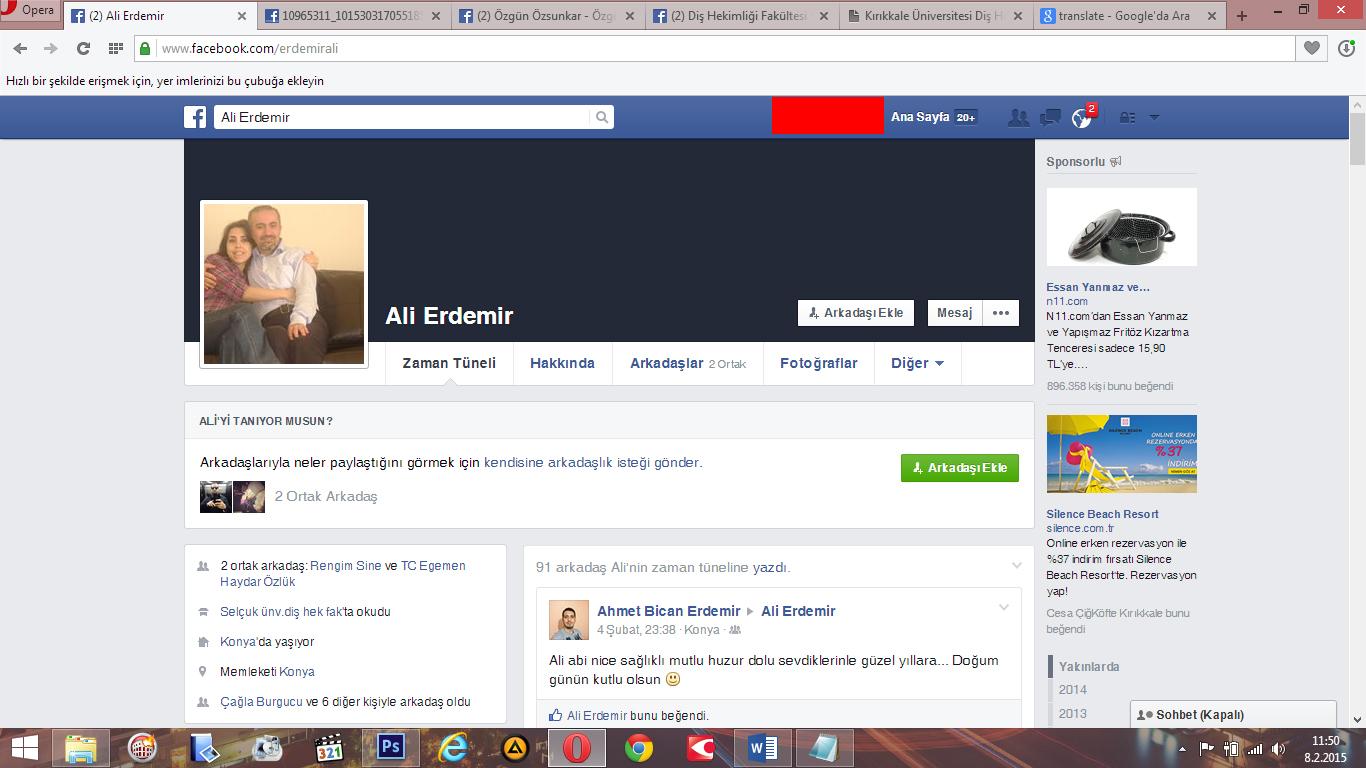The width and height of the screenshot is (1366, 768).
Task: Click Memleketi Konya link
Action: [297, 671]
